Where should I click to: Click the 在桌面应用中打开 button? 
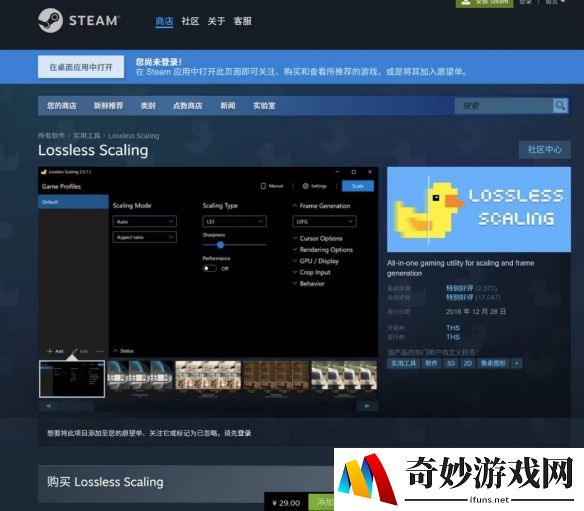(x=81, y=67)
